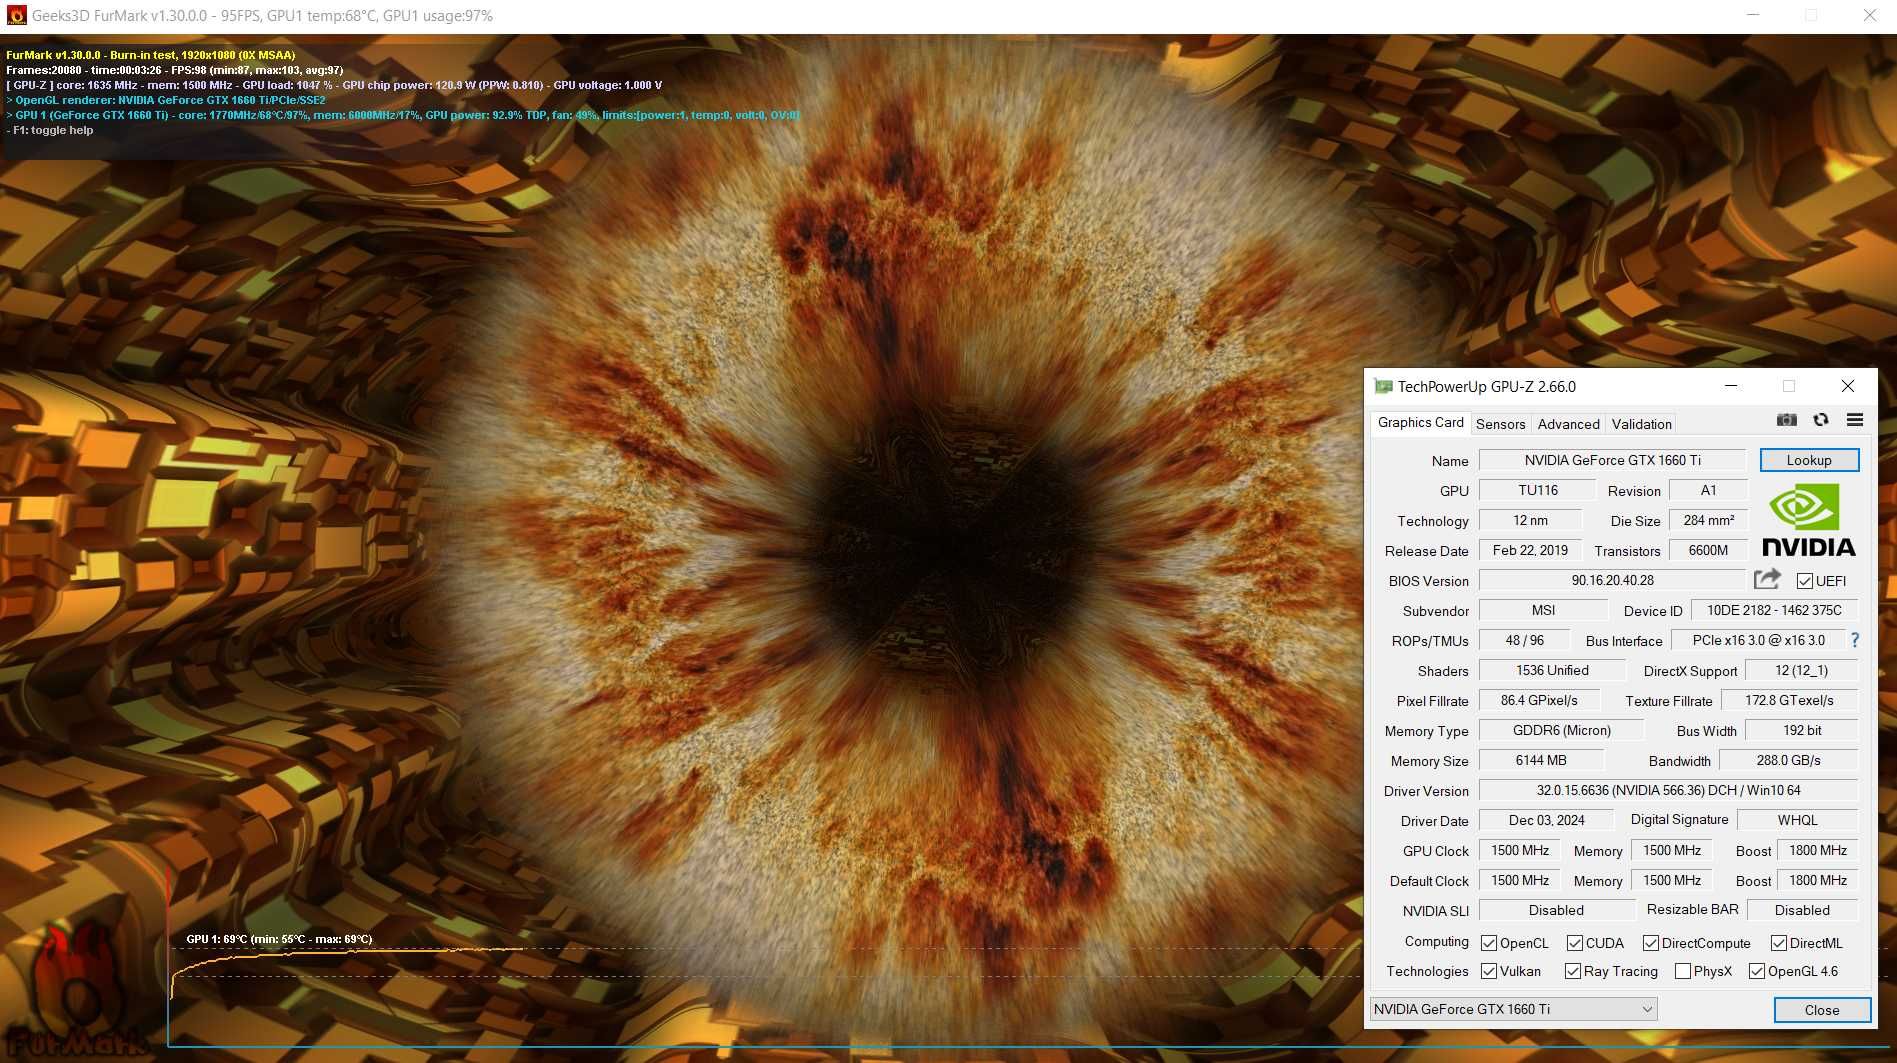The height and width of the screenshot is (1063, 1897).
Task: Click the Revision value A1
Action: tap(1708, 490)
